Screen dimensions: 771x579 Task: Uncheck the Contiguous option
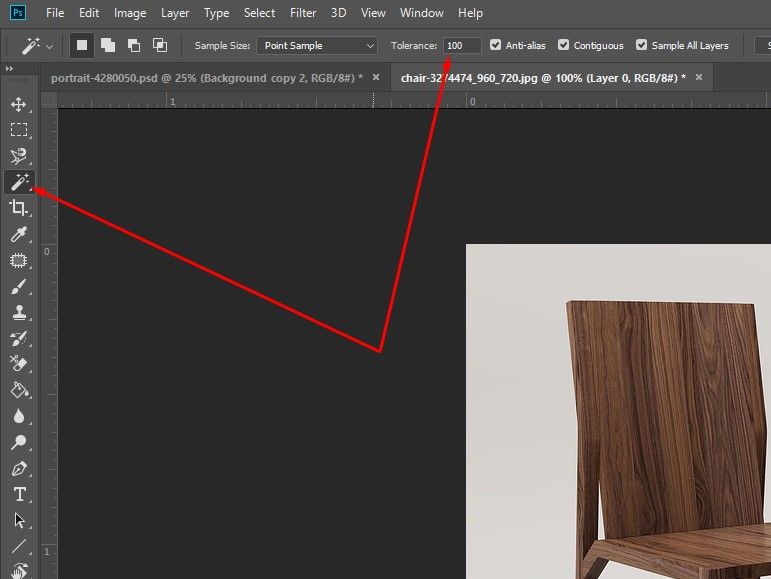point(564,45)
